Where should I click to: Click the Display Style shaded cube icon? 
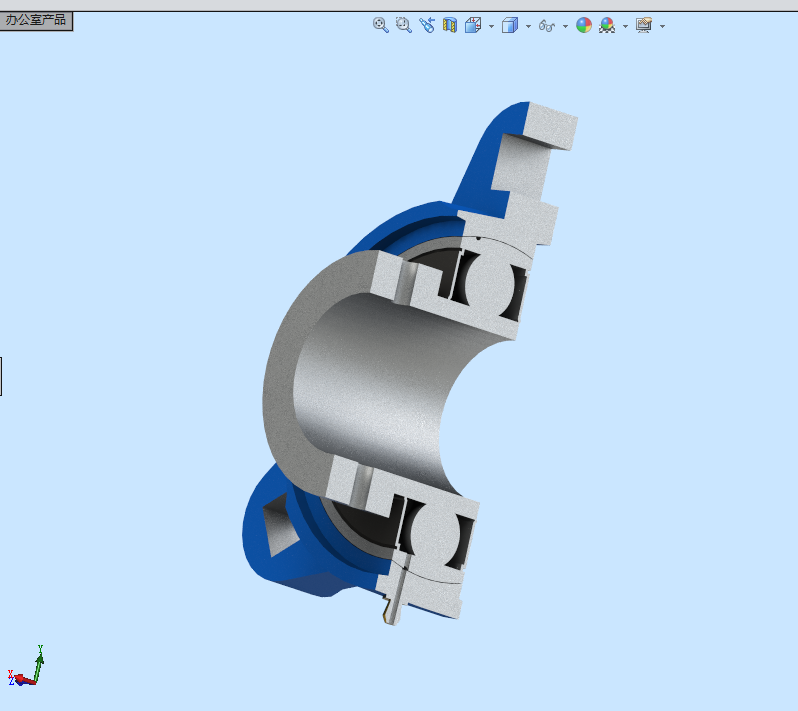pyautogui.click(x=510, y=25)
